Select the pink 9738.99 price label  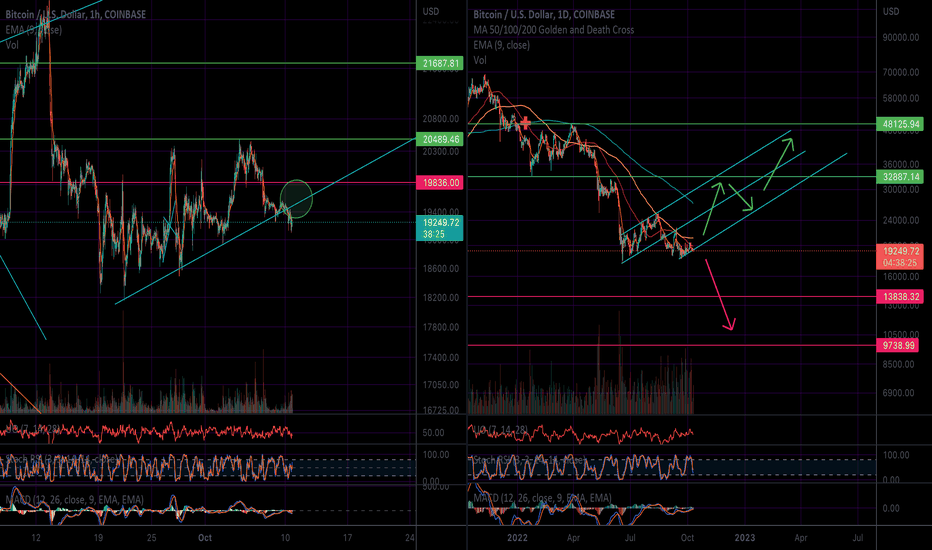[x=900, y=345]
